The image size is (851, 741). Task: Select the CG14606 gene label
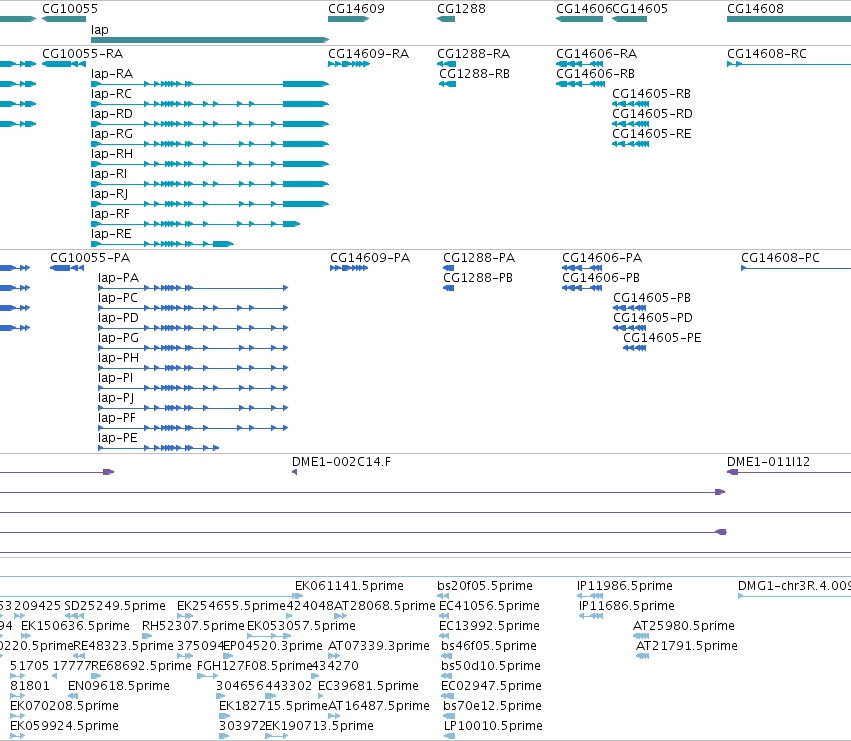pos(583,9)
